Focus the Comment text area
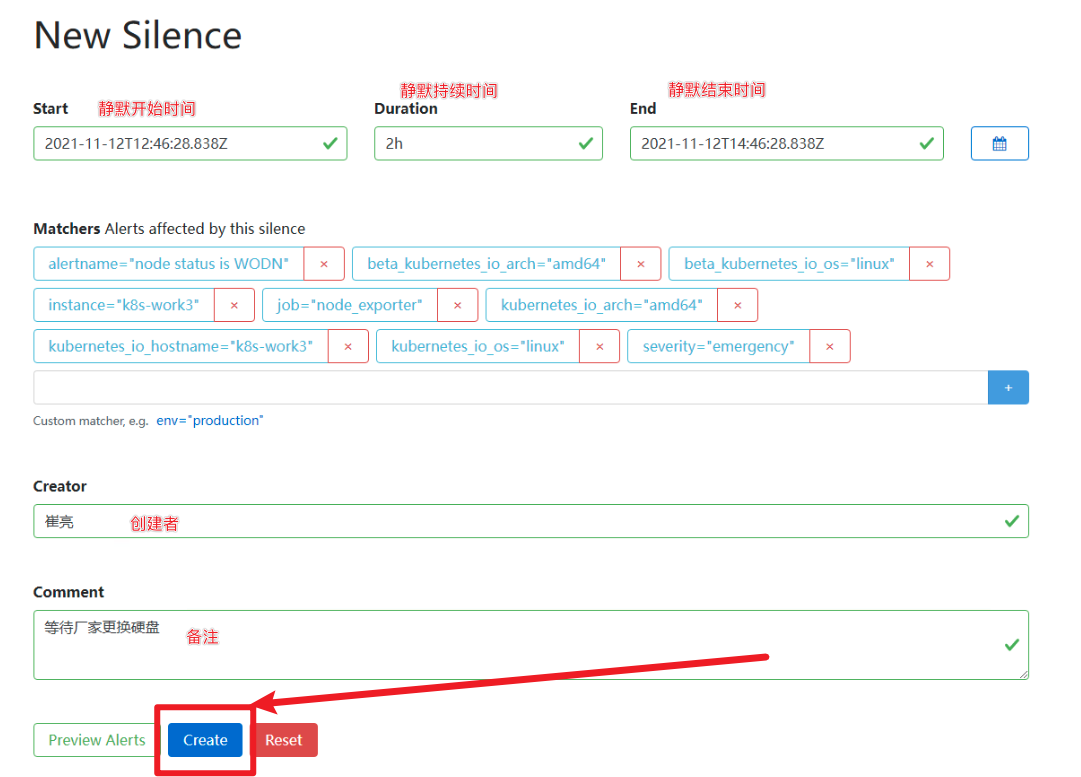 [x=531, y=645]
